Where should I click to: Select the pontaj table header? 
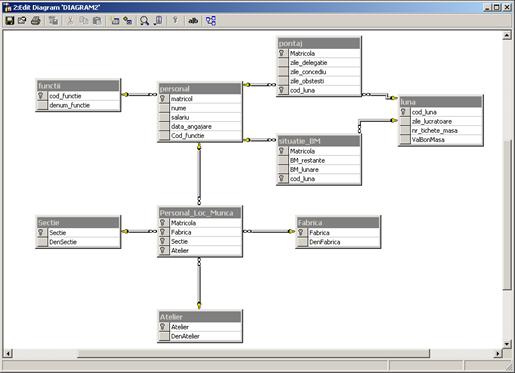click(319, 43)
